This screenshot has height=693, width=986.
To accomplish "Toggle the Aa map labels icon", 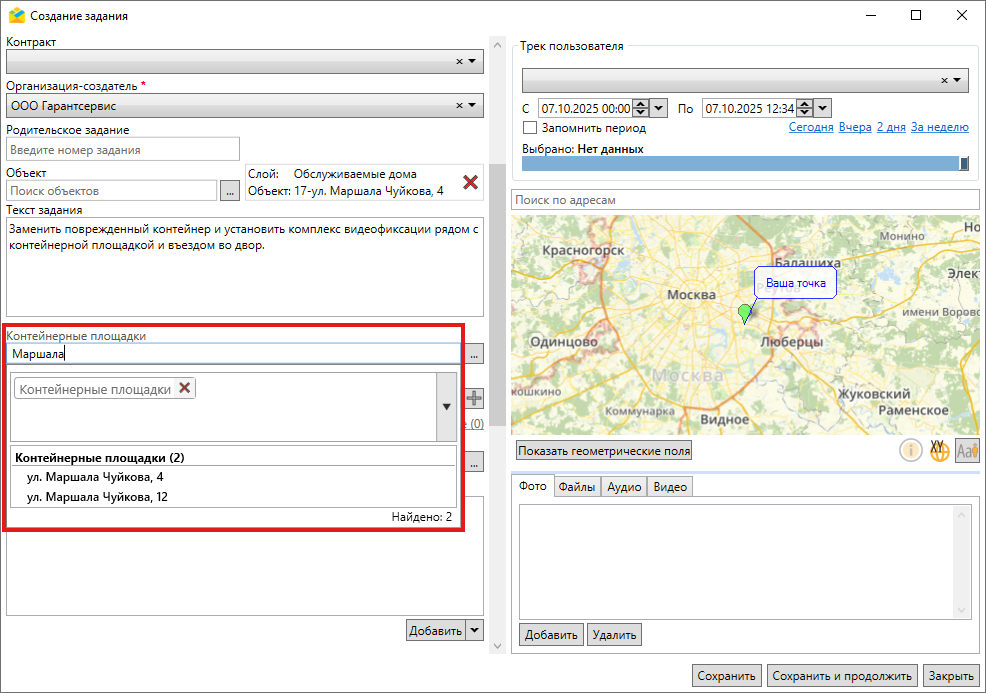I will coord(966,450).
